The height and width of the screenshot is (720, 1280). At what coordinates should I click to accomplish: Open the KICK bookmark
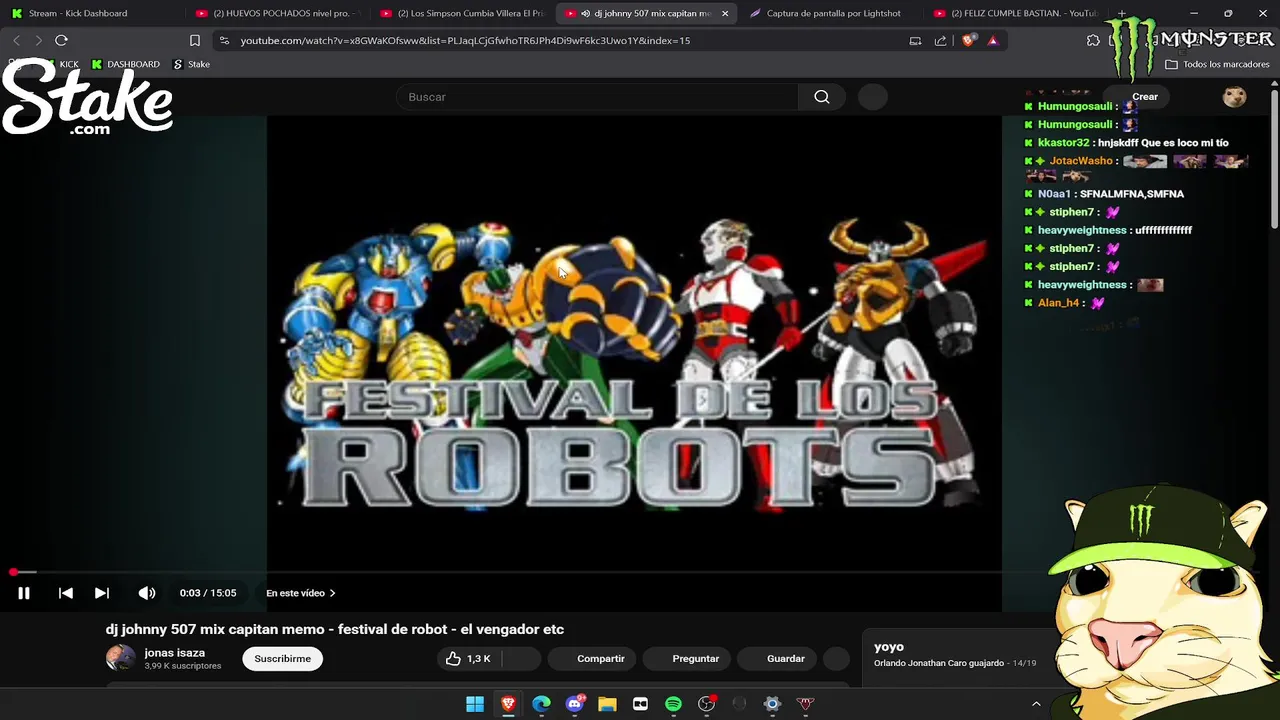[x=60, y=64]
